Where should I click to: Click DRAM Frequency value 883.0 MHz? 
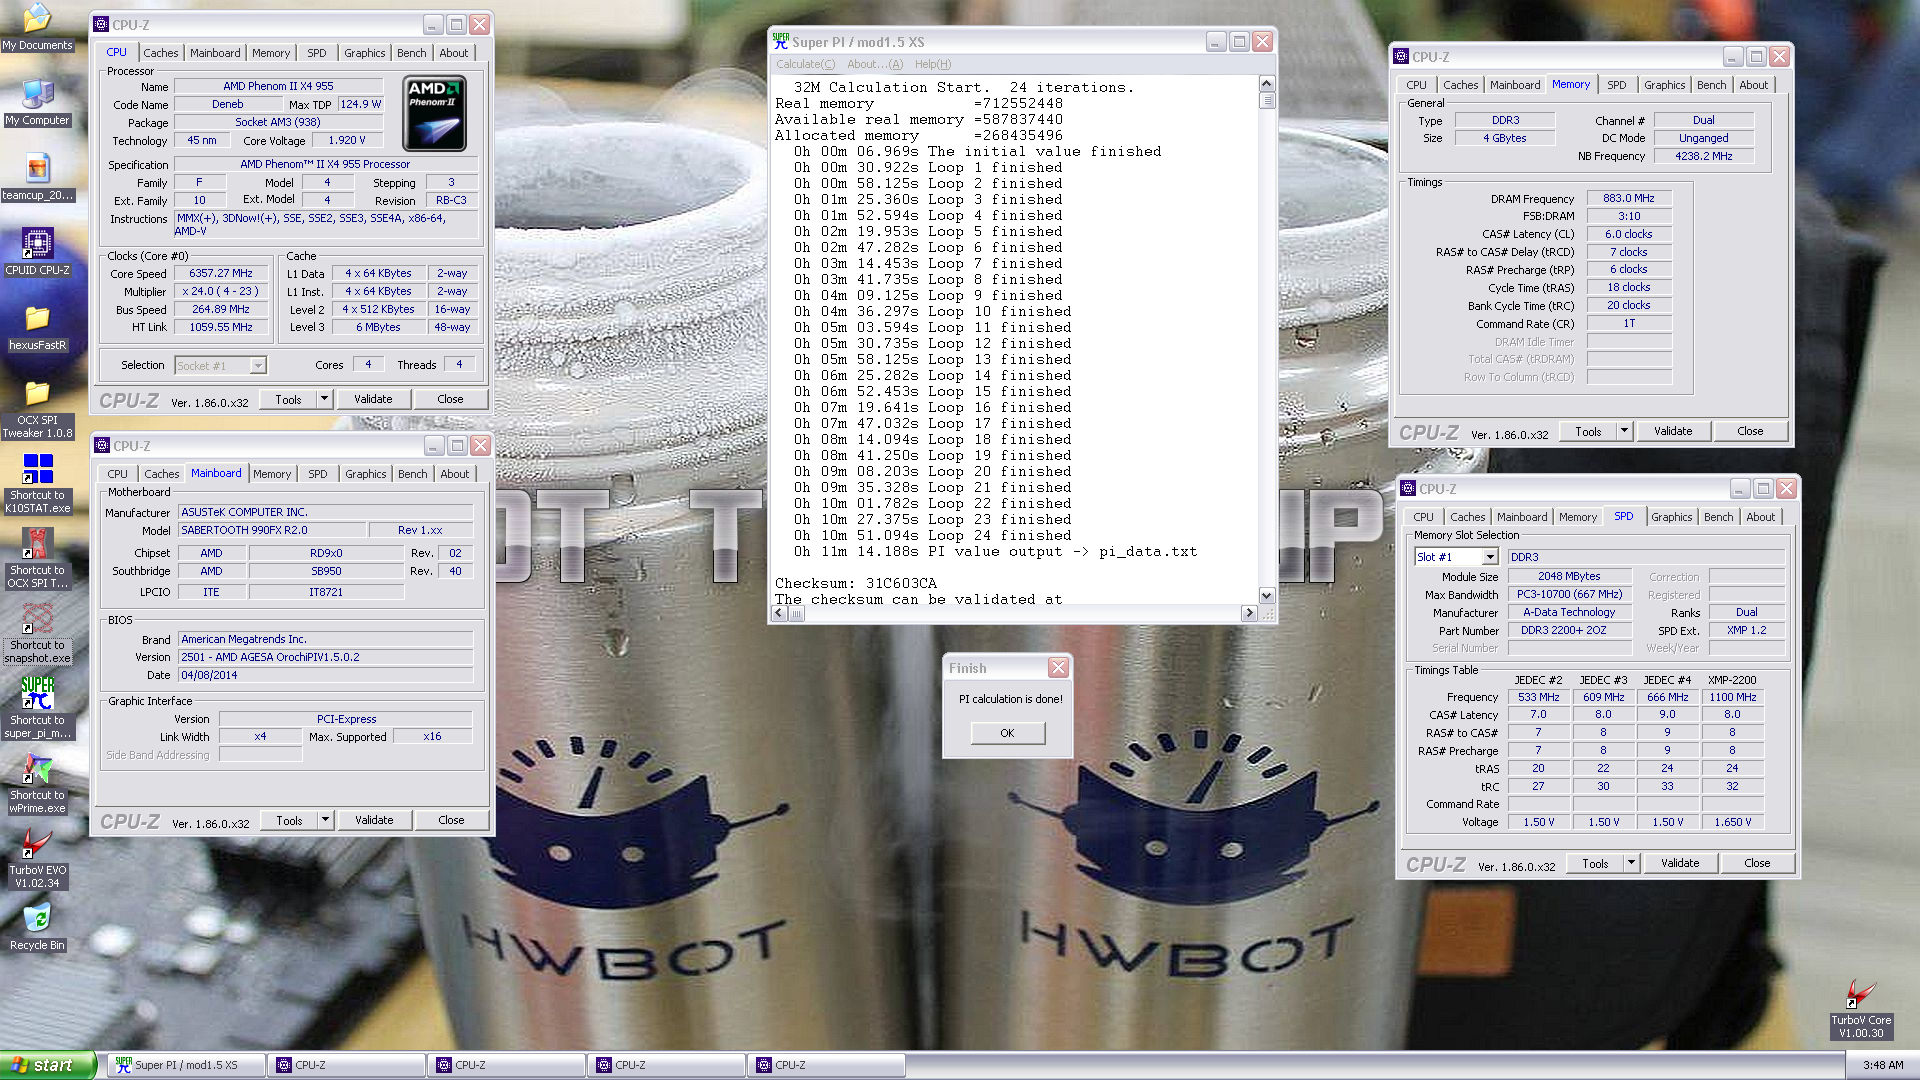(x=1629, y=198)
